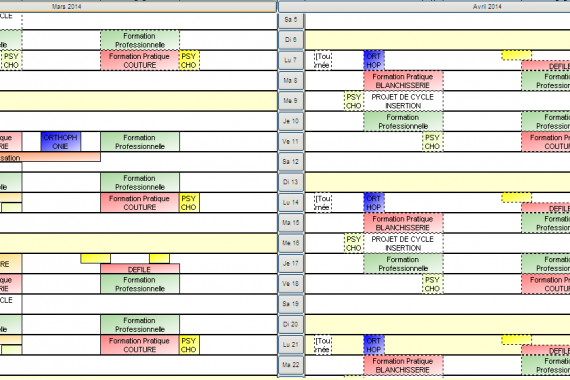Open PSY CHO event on Me 16

coord(354,243)
